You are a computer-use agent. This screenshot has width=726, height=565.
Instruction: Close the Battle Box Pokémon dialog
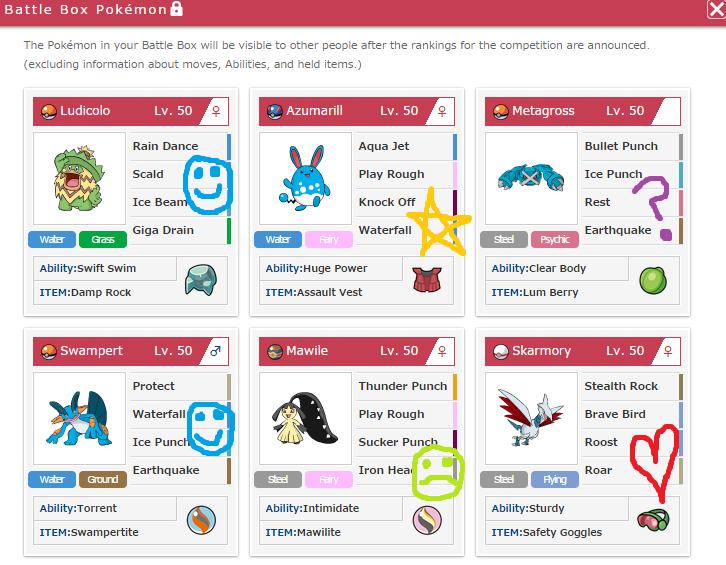pos(716,10)
